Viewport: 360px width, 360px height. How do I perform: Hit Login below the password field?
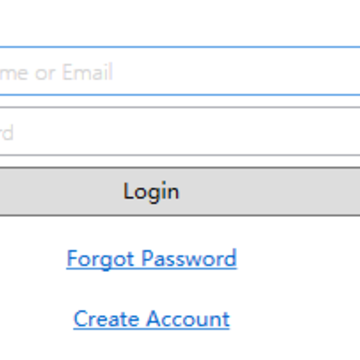click(x=180, y=192)
